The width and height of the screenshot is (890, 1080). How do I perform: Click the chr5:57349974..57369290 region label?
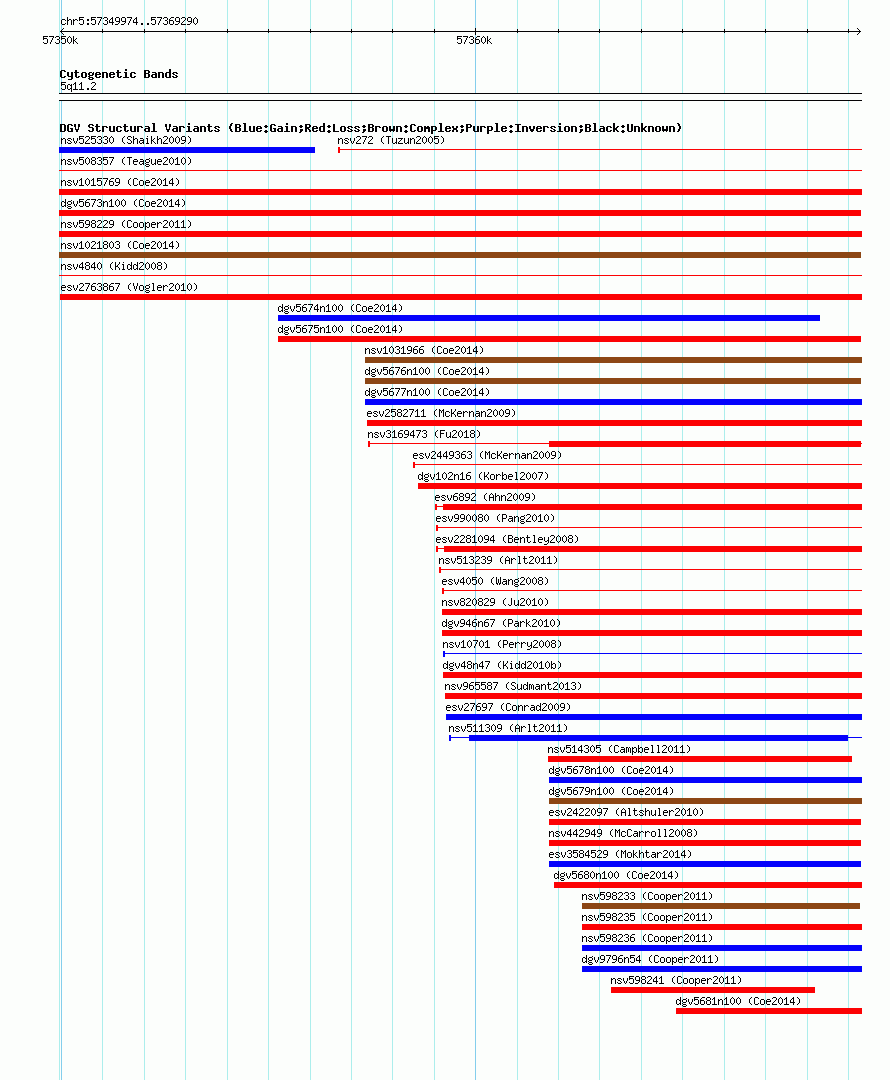click(x=130, y=21)
